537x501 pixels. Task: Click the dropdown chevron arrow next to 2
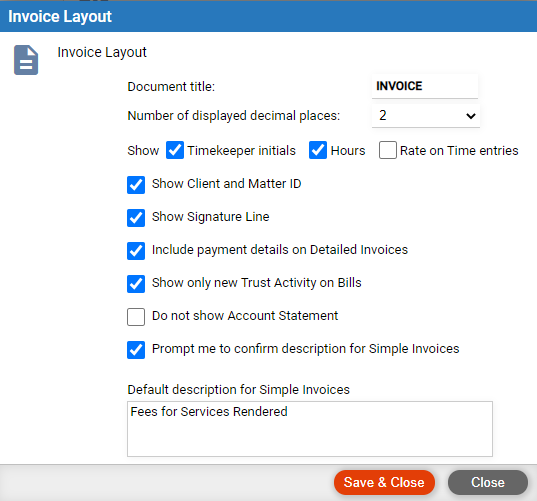point(471,116)
